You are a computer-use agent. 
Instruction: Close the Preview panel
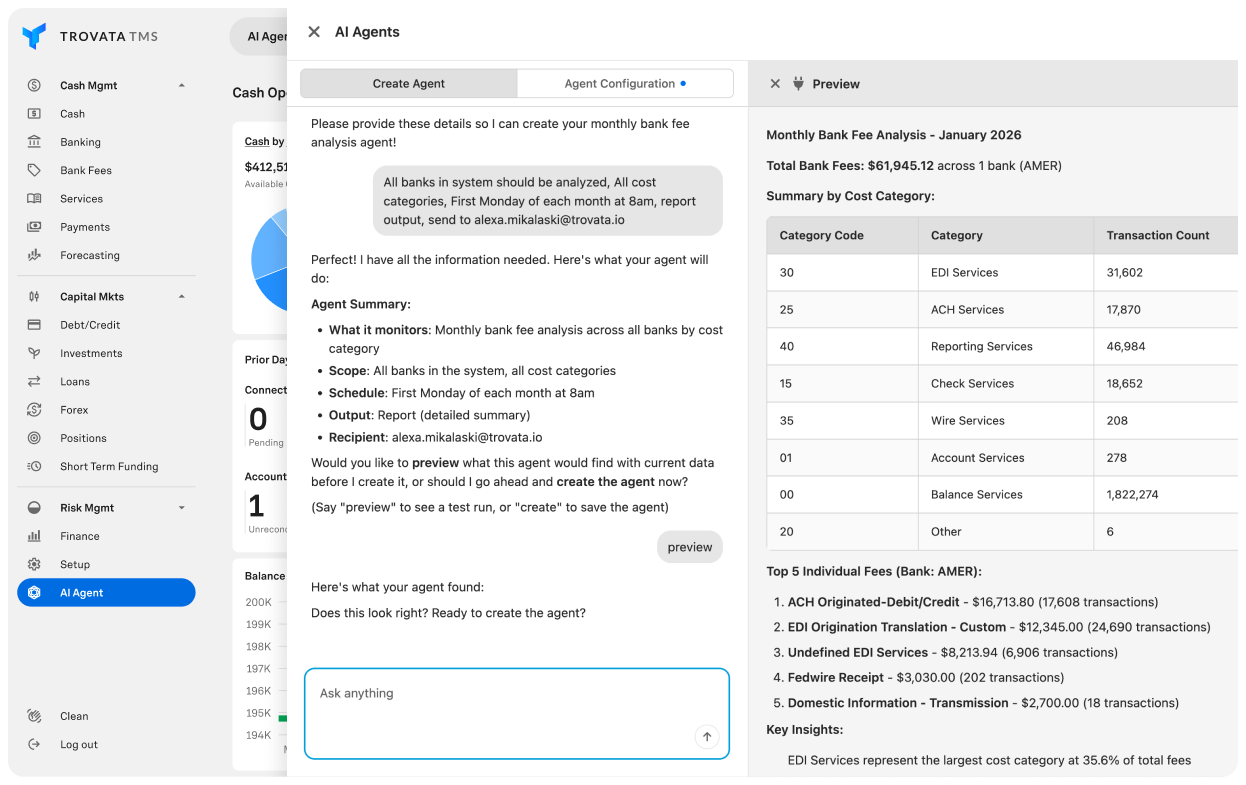click(775, 84)
